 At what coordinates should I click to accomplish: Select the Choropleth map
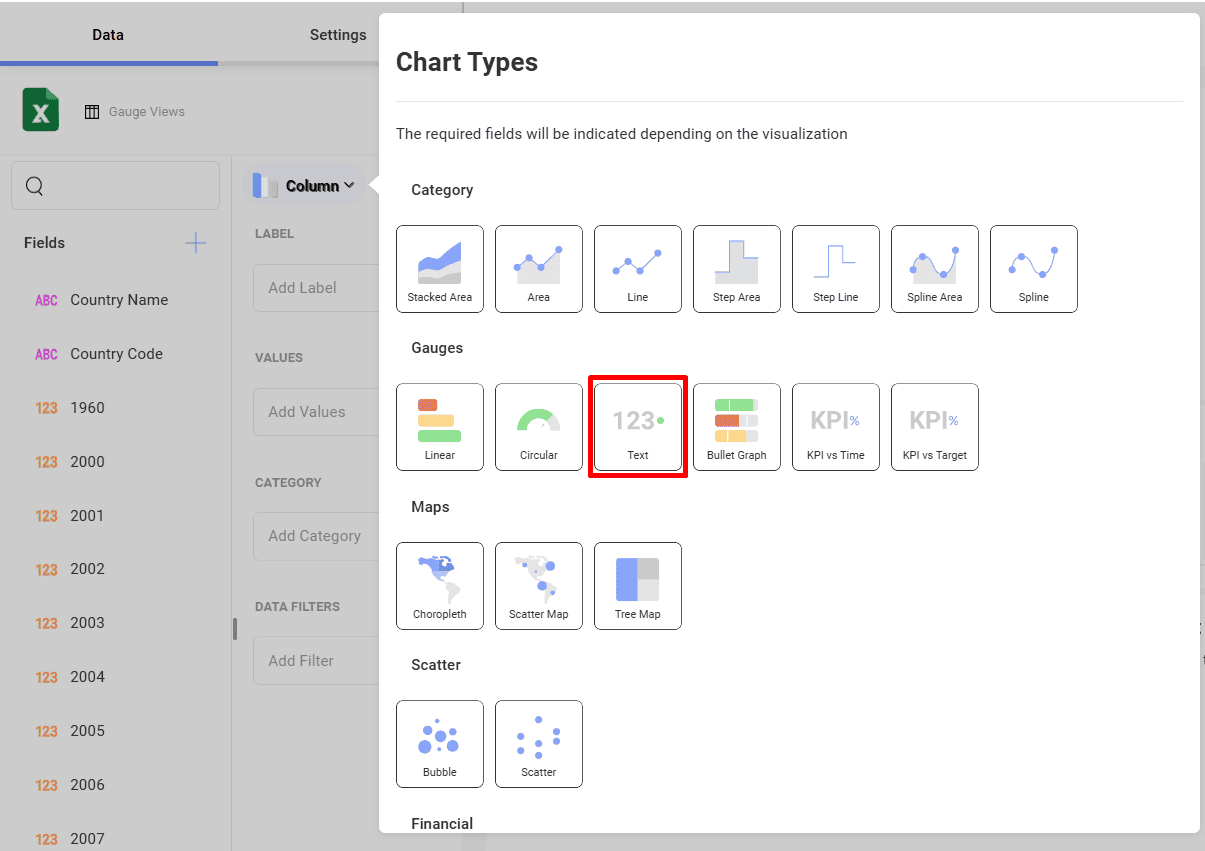click(440, 586)
